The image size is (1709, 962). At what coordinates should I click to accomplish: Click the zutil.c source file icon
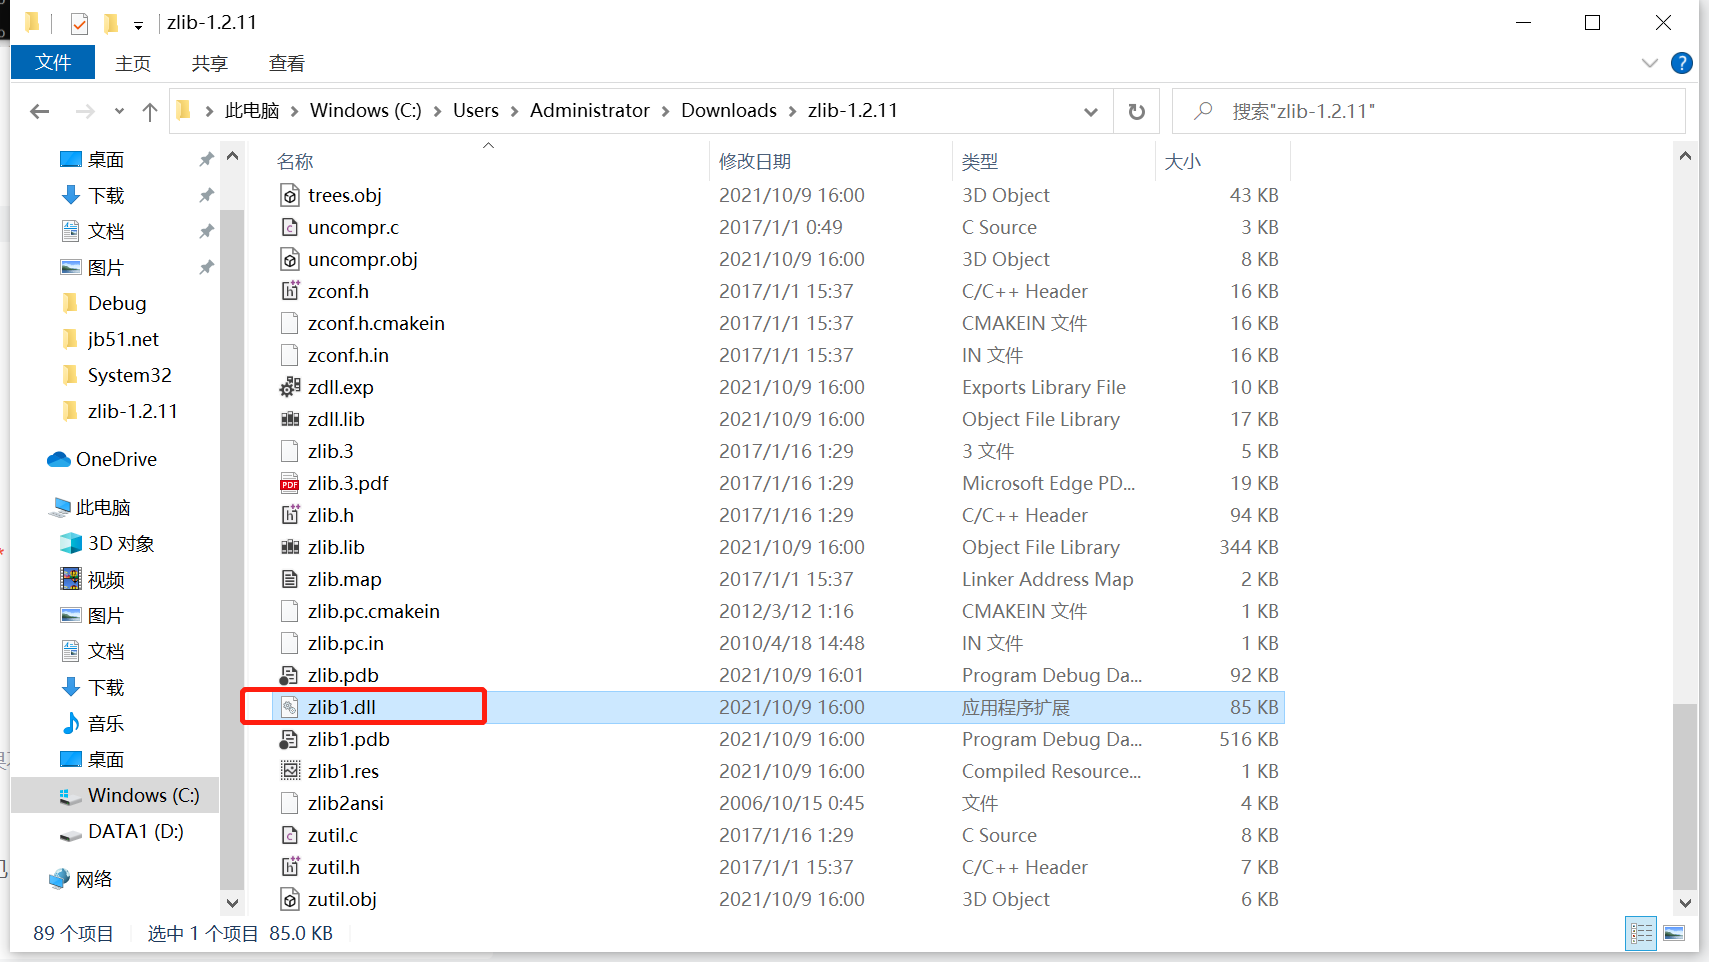tap(290, 835)
